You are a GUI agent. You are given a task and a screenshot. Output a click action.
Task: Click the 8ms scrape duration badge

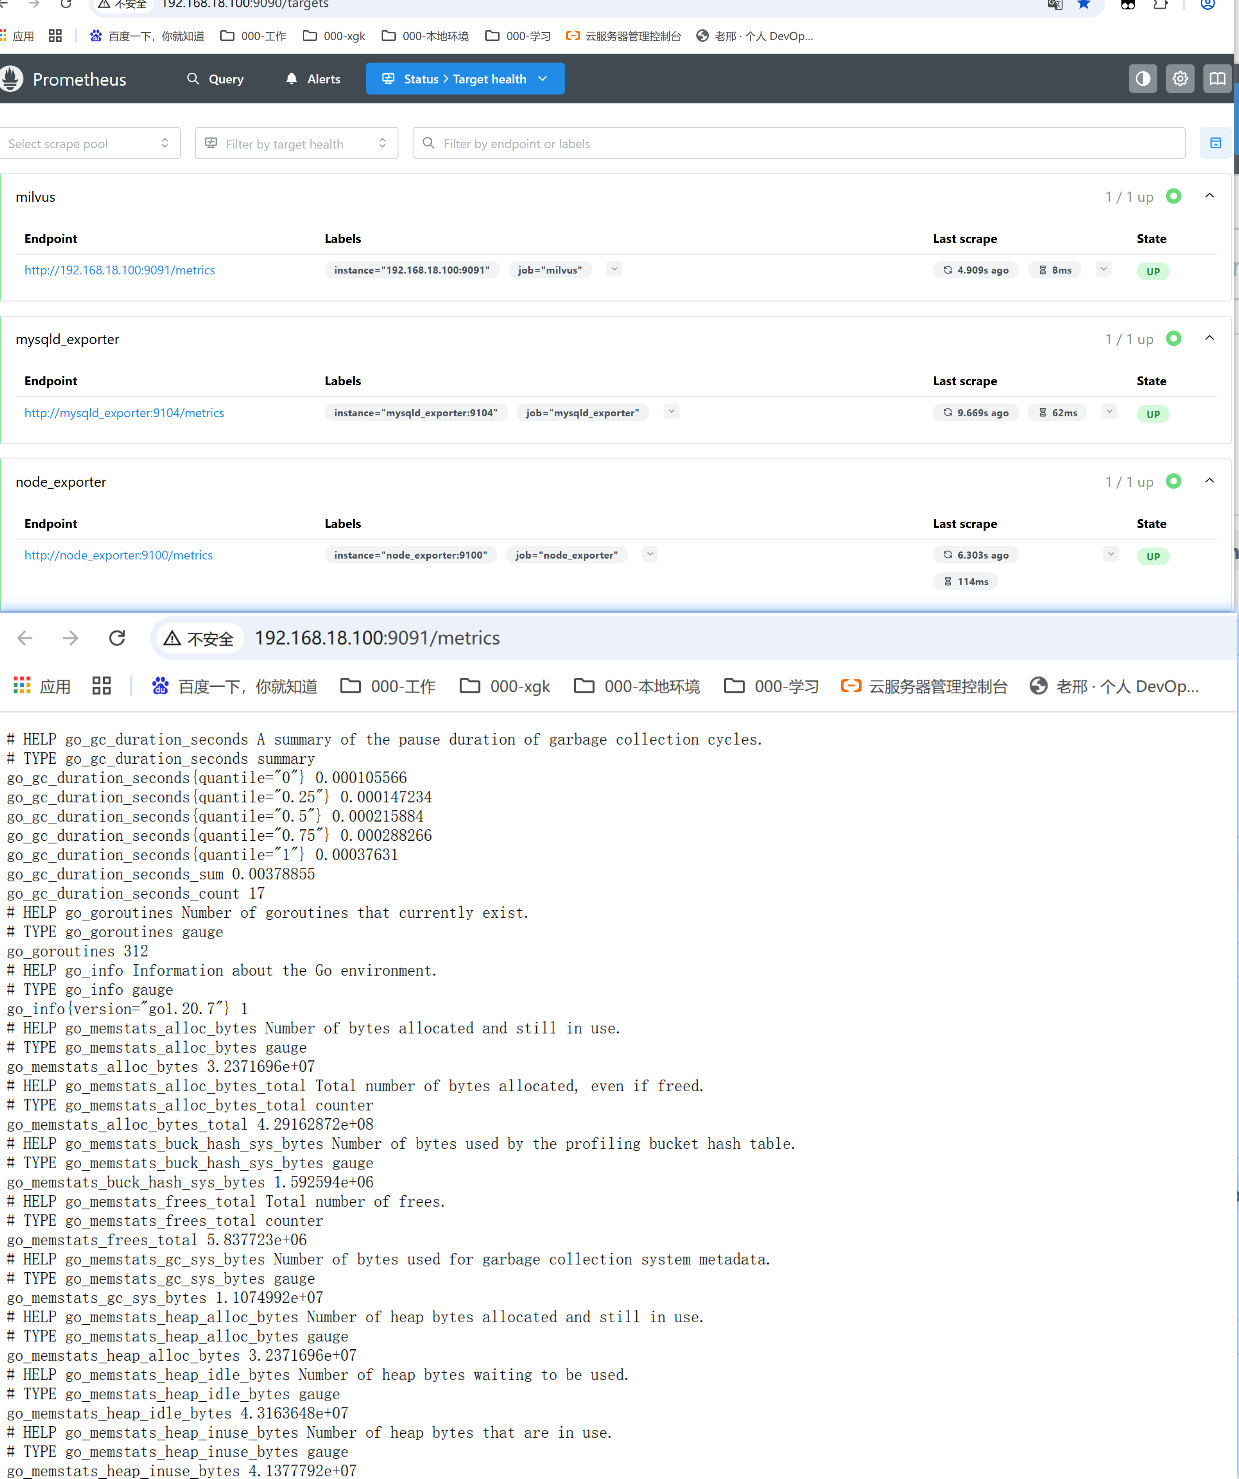coord(1055,270)
